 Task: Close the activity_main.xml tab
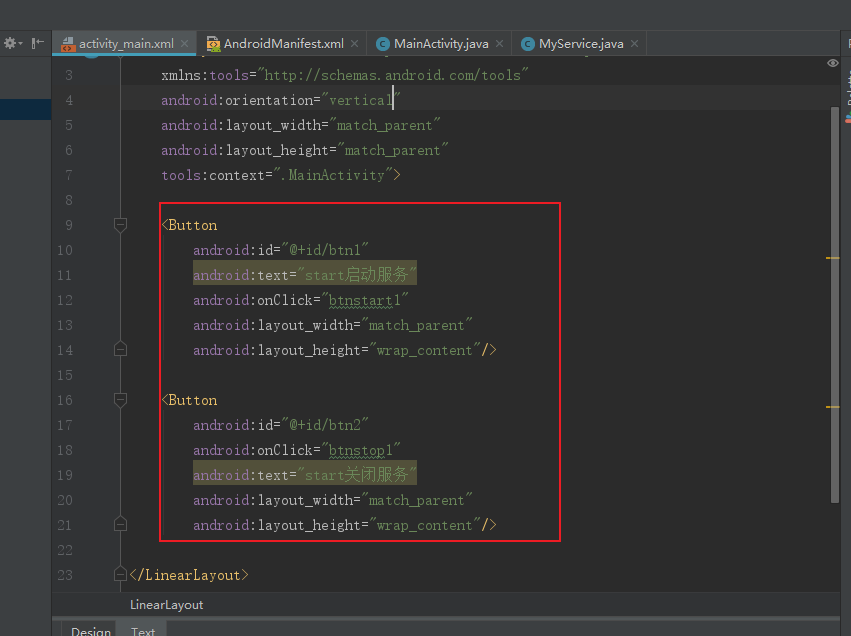[185, 43]
